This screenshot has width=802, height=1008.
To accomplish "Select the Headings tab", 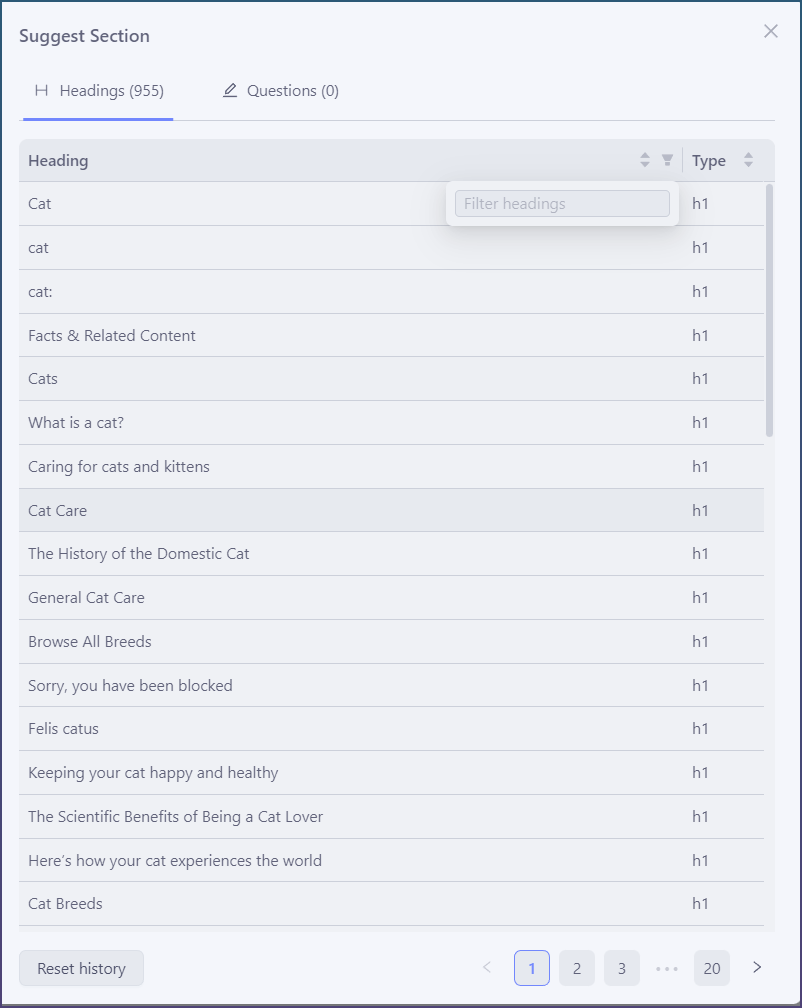I will 99,91.
